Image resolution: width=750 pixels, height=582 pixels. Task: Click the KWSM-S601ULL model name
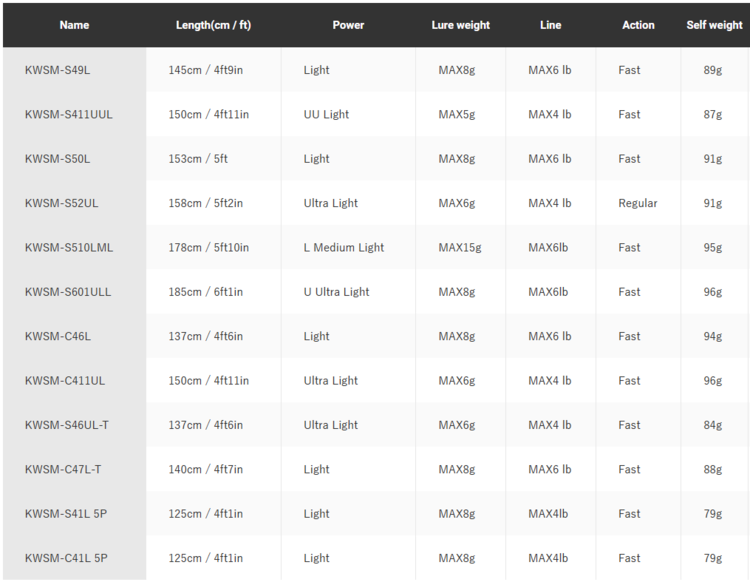68,292
